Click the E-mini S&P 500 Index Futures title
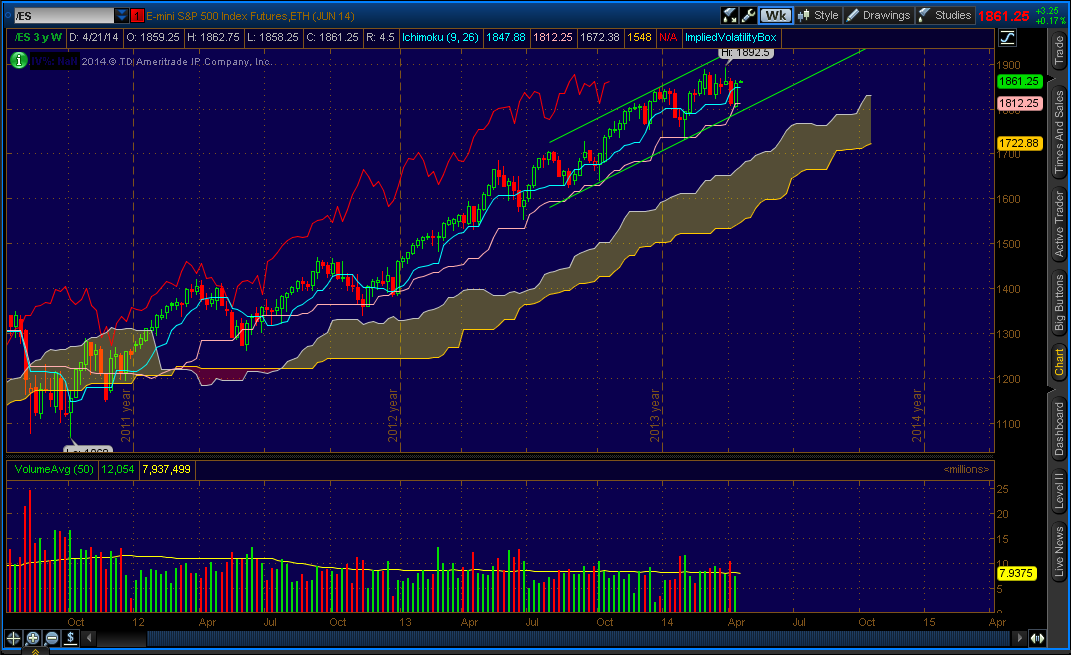Image resolution: width=1071 pixels, height=655 pixels. [250, 16]
